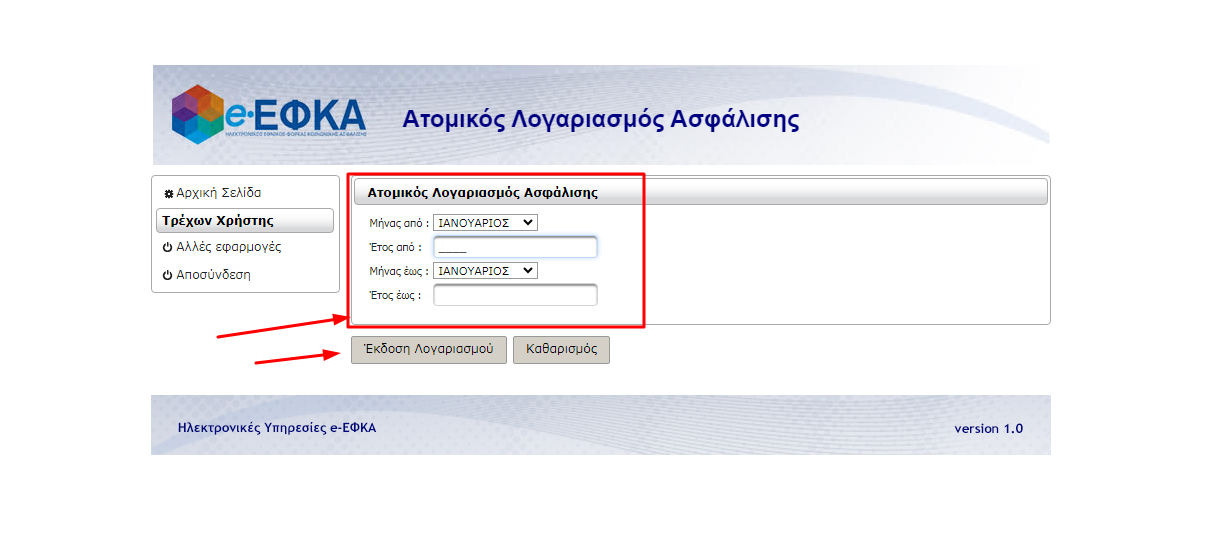Log out via the Αποσύνδεση link
This screenshot has width=1225, height=547.
213,275
